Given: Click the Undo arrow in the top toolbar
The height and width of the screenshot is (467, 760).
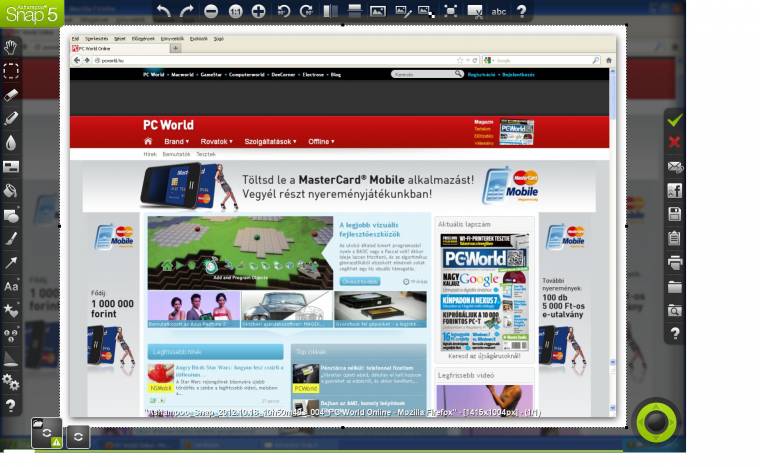Looking at the screenshot, I should point(163,11).
